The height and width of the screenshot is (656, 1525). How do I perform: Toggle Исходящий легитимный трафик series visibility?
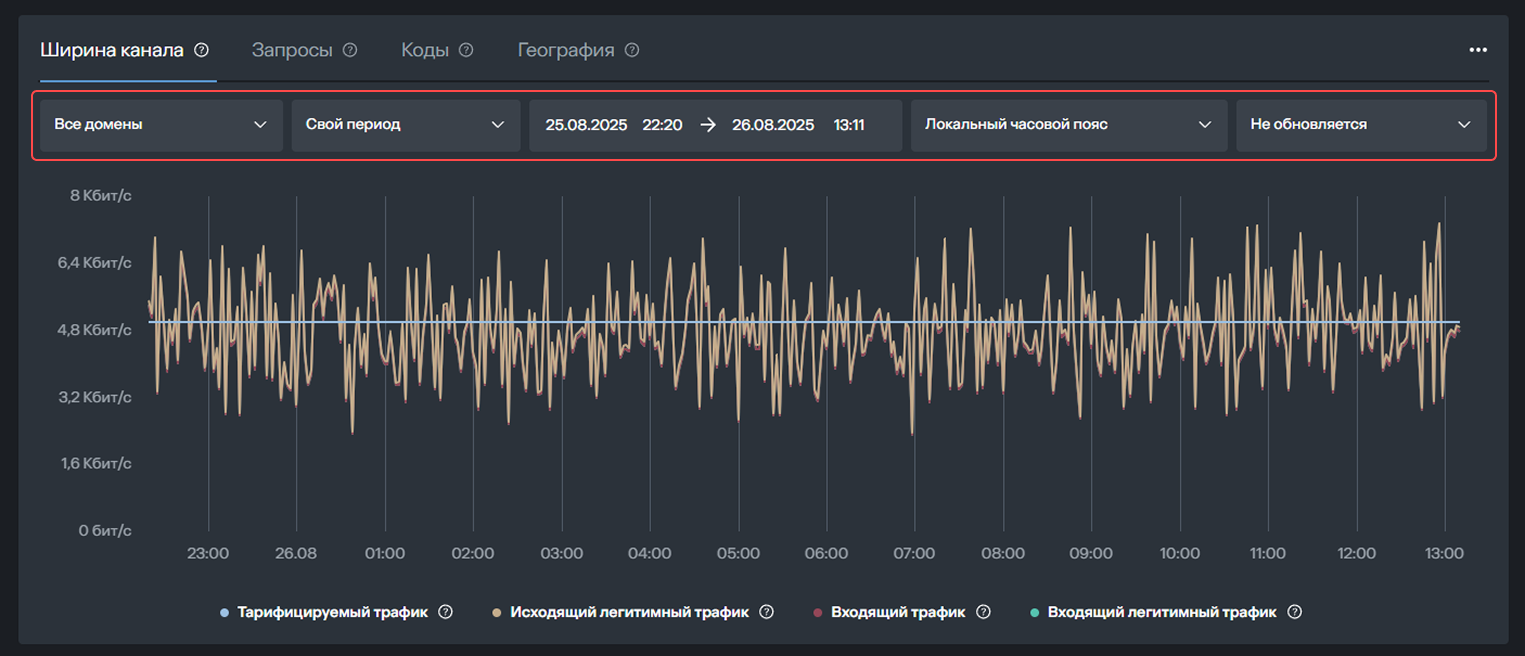630,611
